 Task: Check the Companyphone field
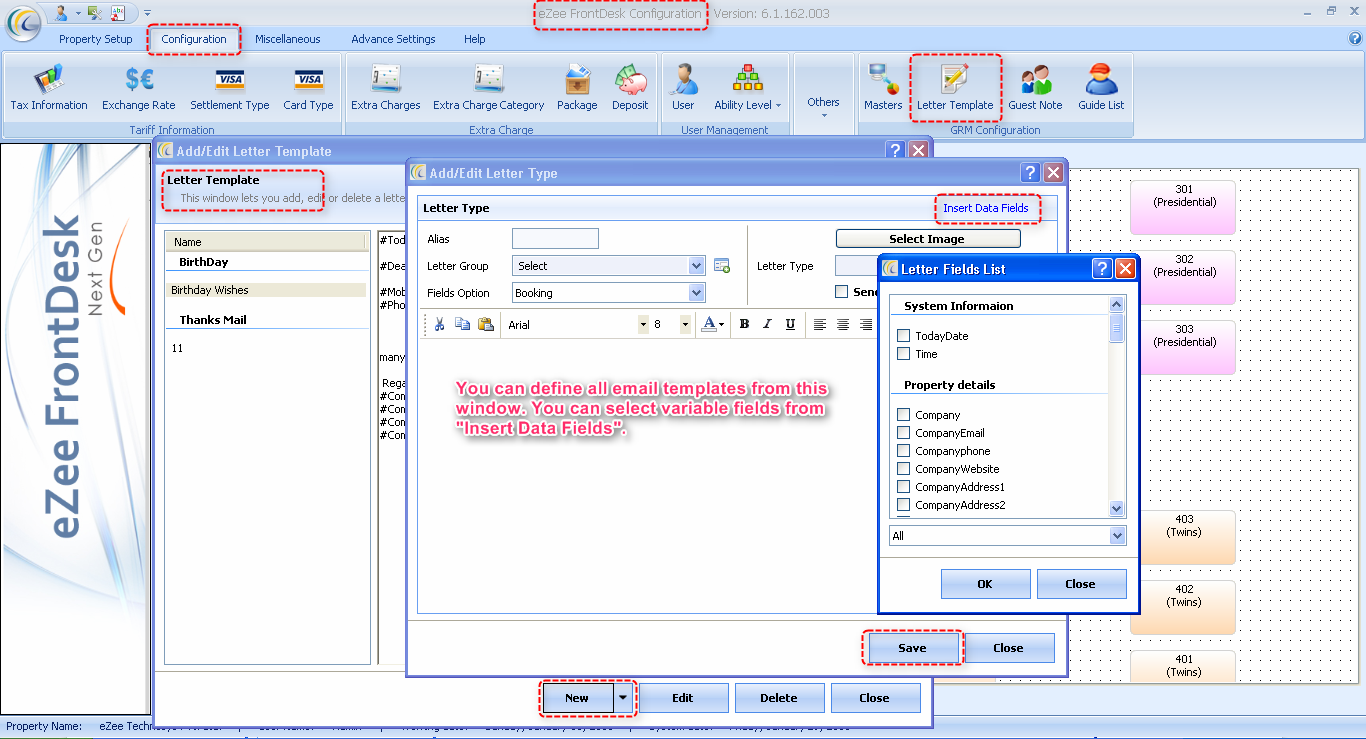pyautogui.click(x=904, y=451)
